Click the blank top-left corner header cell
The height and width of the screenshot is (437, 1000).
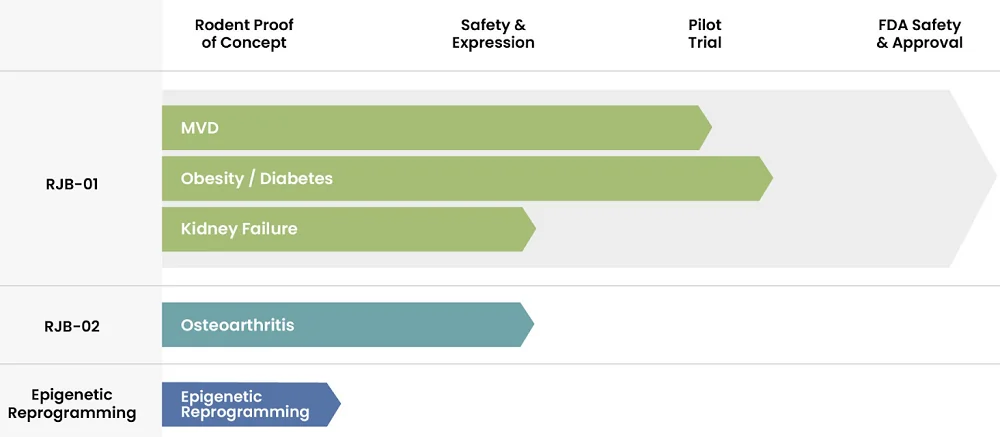pyautogui.click(x=81, y=35)
